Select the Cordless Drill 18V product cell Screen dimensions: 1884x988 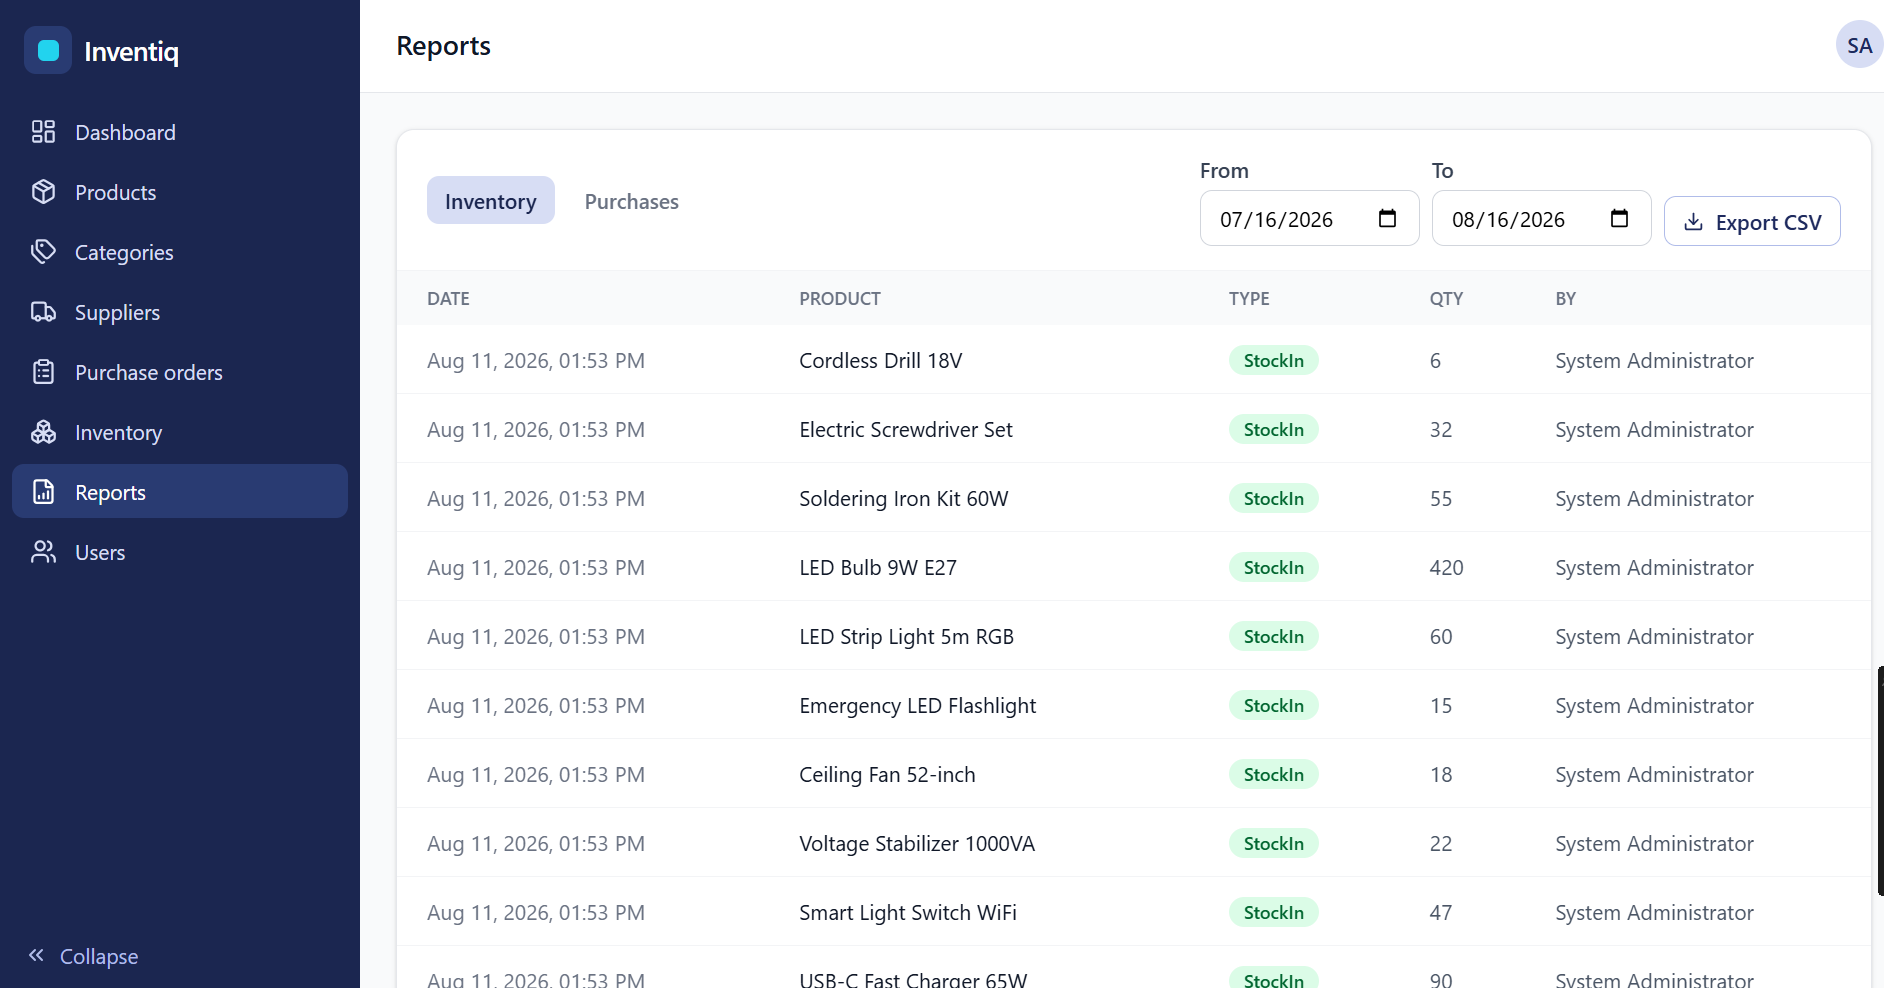click(x=880, y=360)
